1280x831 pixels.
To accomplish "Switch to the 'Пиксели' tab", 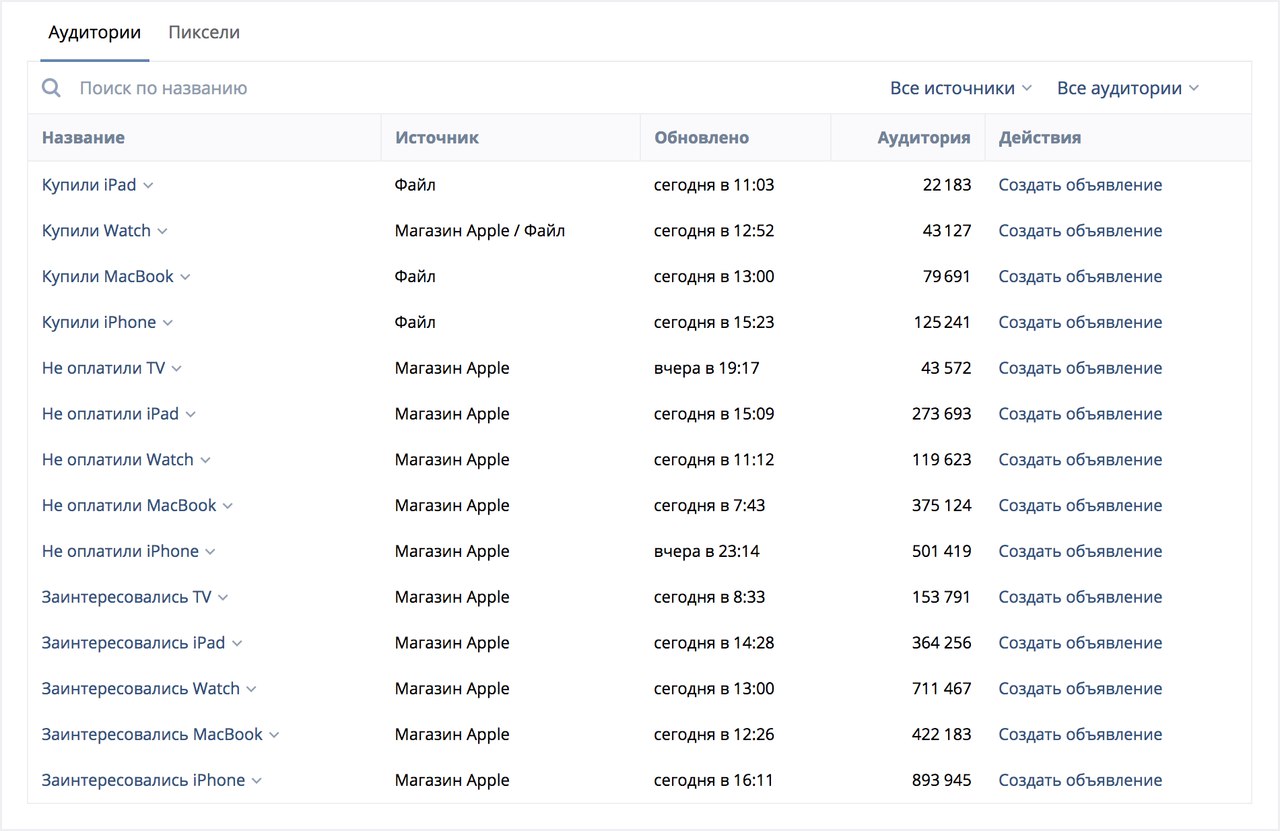I will tap(204, 32).
